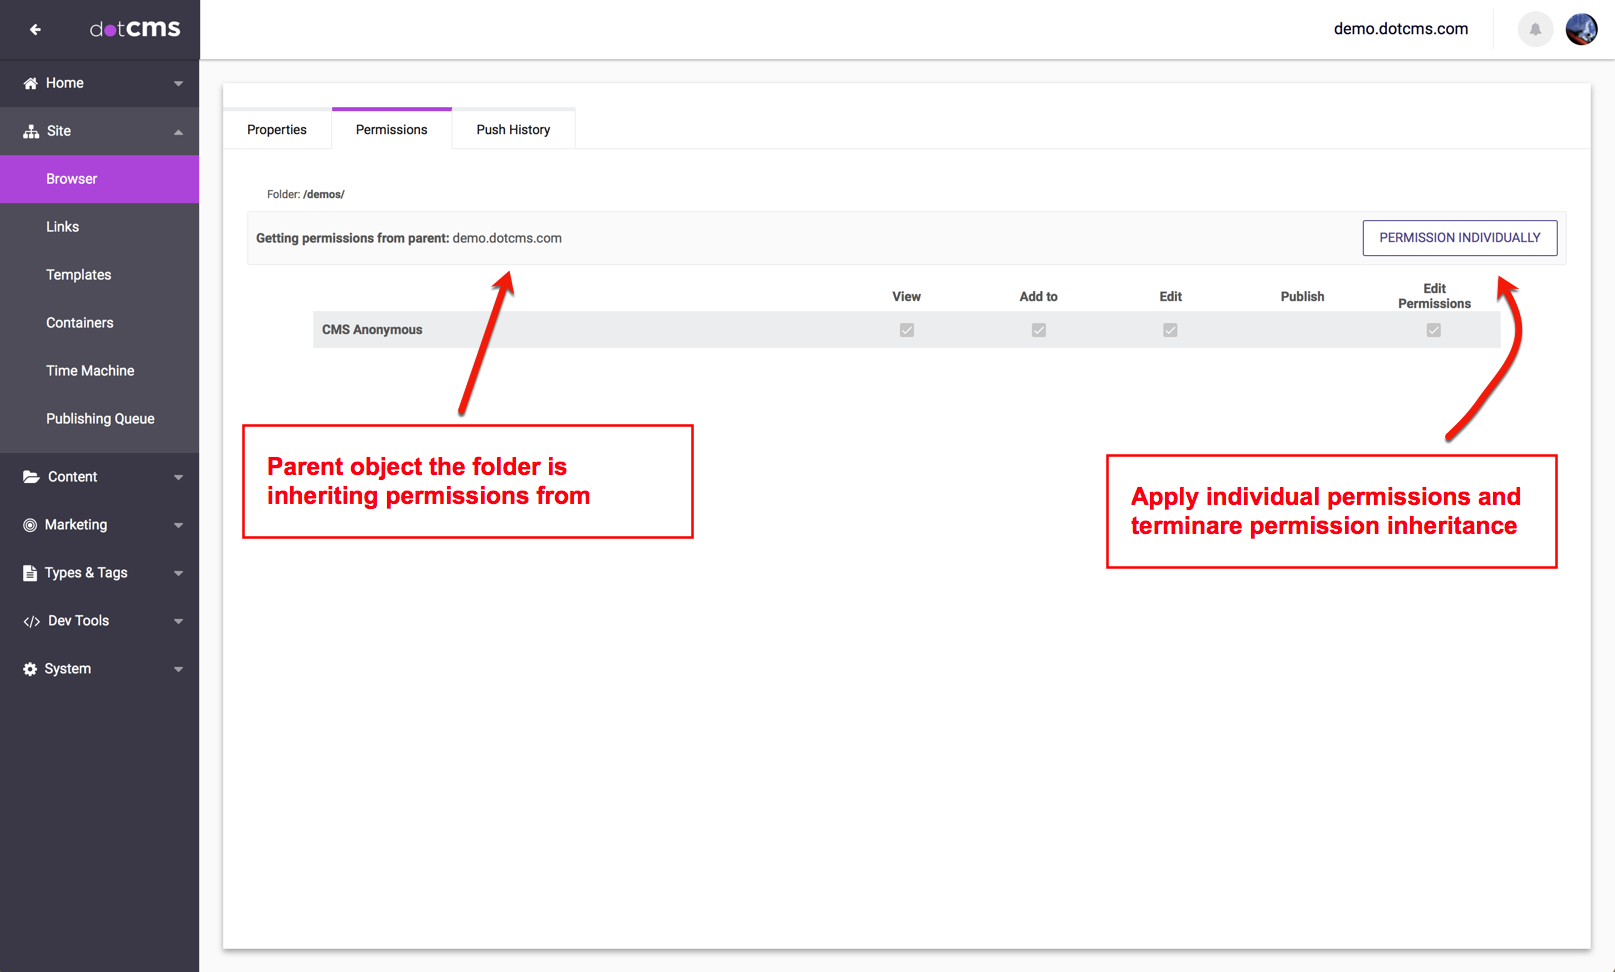The image size is (1615, 972).
Task: Click the Content folder icon
Action: pos(31,477)
